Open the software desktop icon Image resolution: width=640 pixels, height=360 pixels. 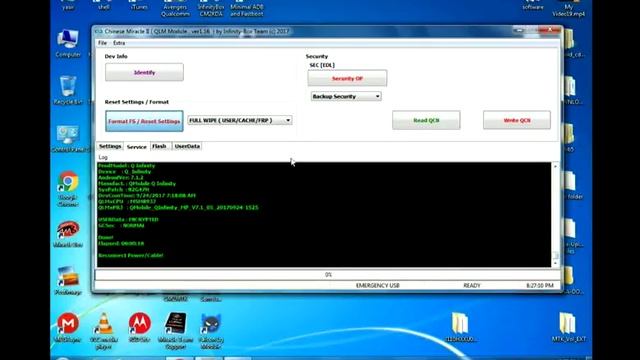click(533, 6)
